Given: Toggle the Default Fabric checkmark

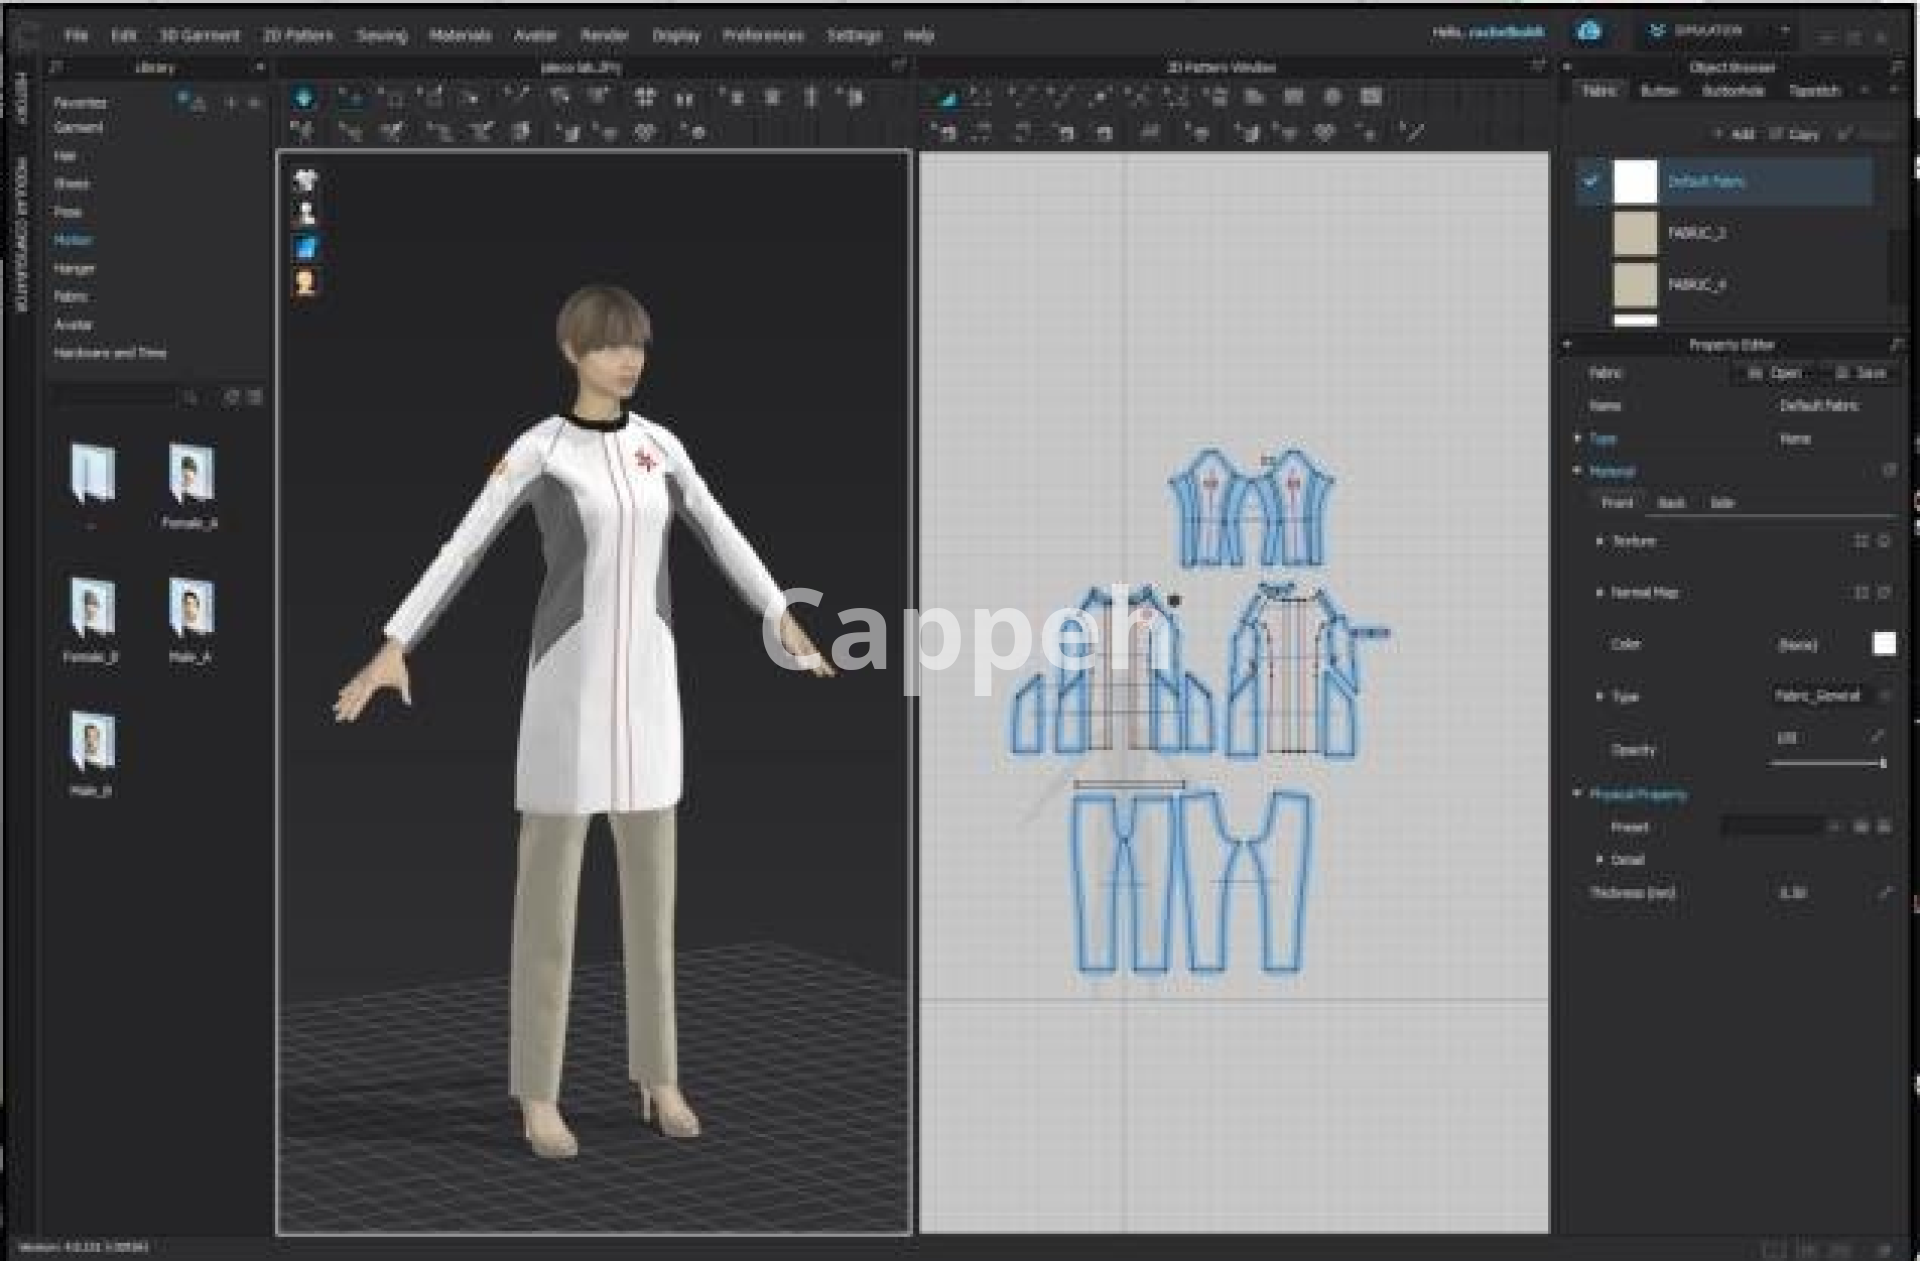Looking at the screenshot, I should (1591, 182).
